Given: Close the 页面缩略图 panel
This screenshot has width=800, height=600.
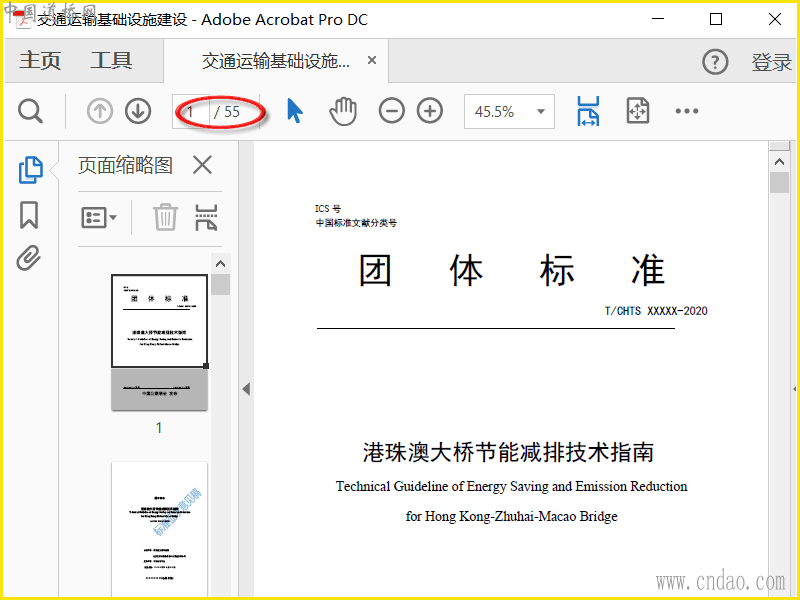Looking at the screenshot, I should 202,165.
